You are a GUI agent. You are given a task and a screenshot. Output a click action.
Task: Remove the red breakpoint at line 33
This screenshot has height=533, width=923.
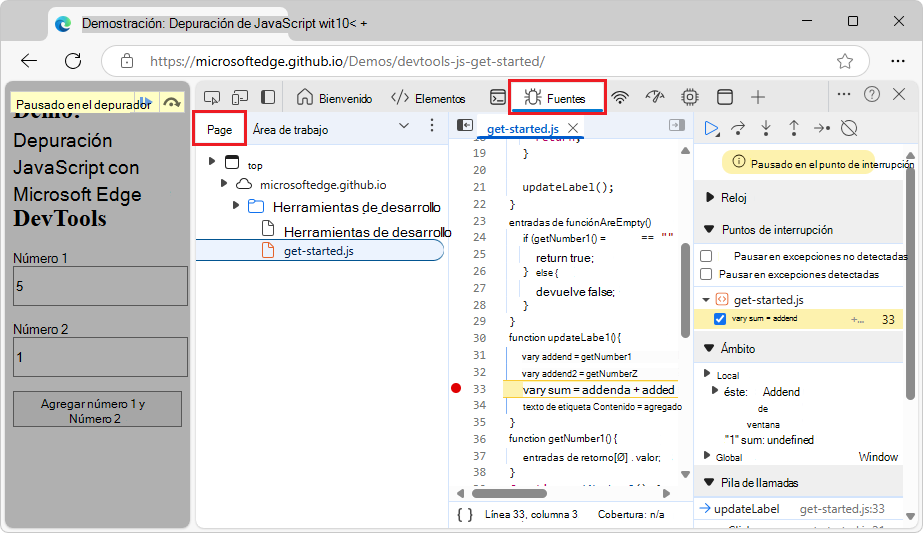[x=456, y=388]
